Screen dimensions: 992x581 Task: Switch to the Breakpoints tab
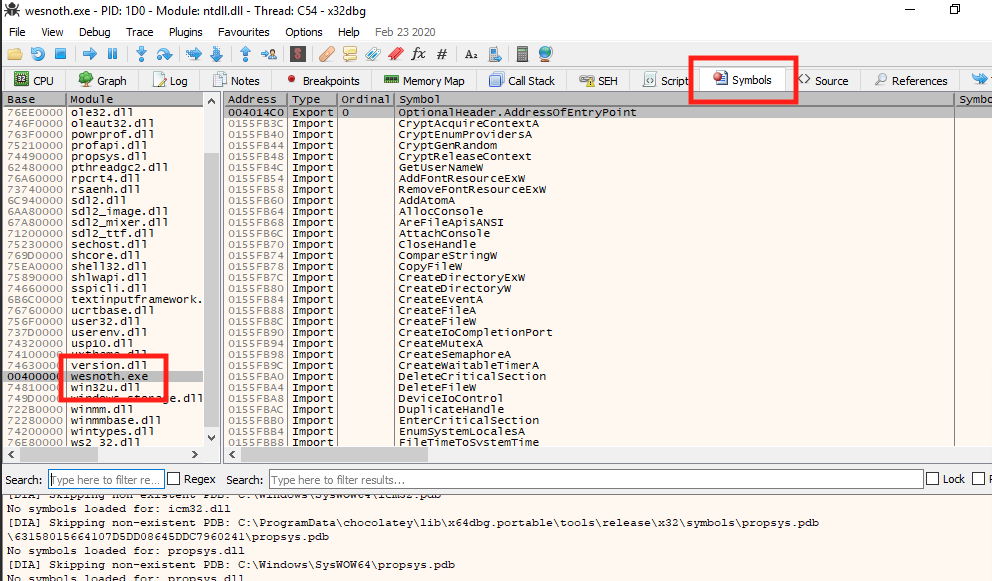tap(323, 80)
